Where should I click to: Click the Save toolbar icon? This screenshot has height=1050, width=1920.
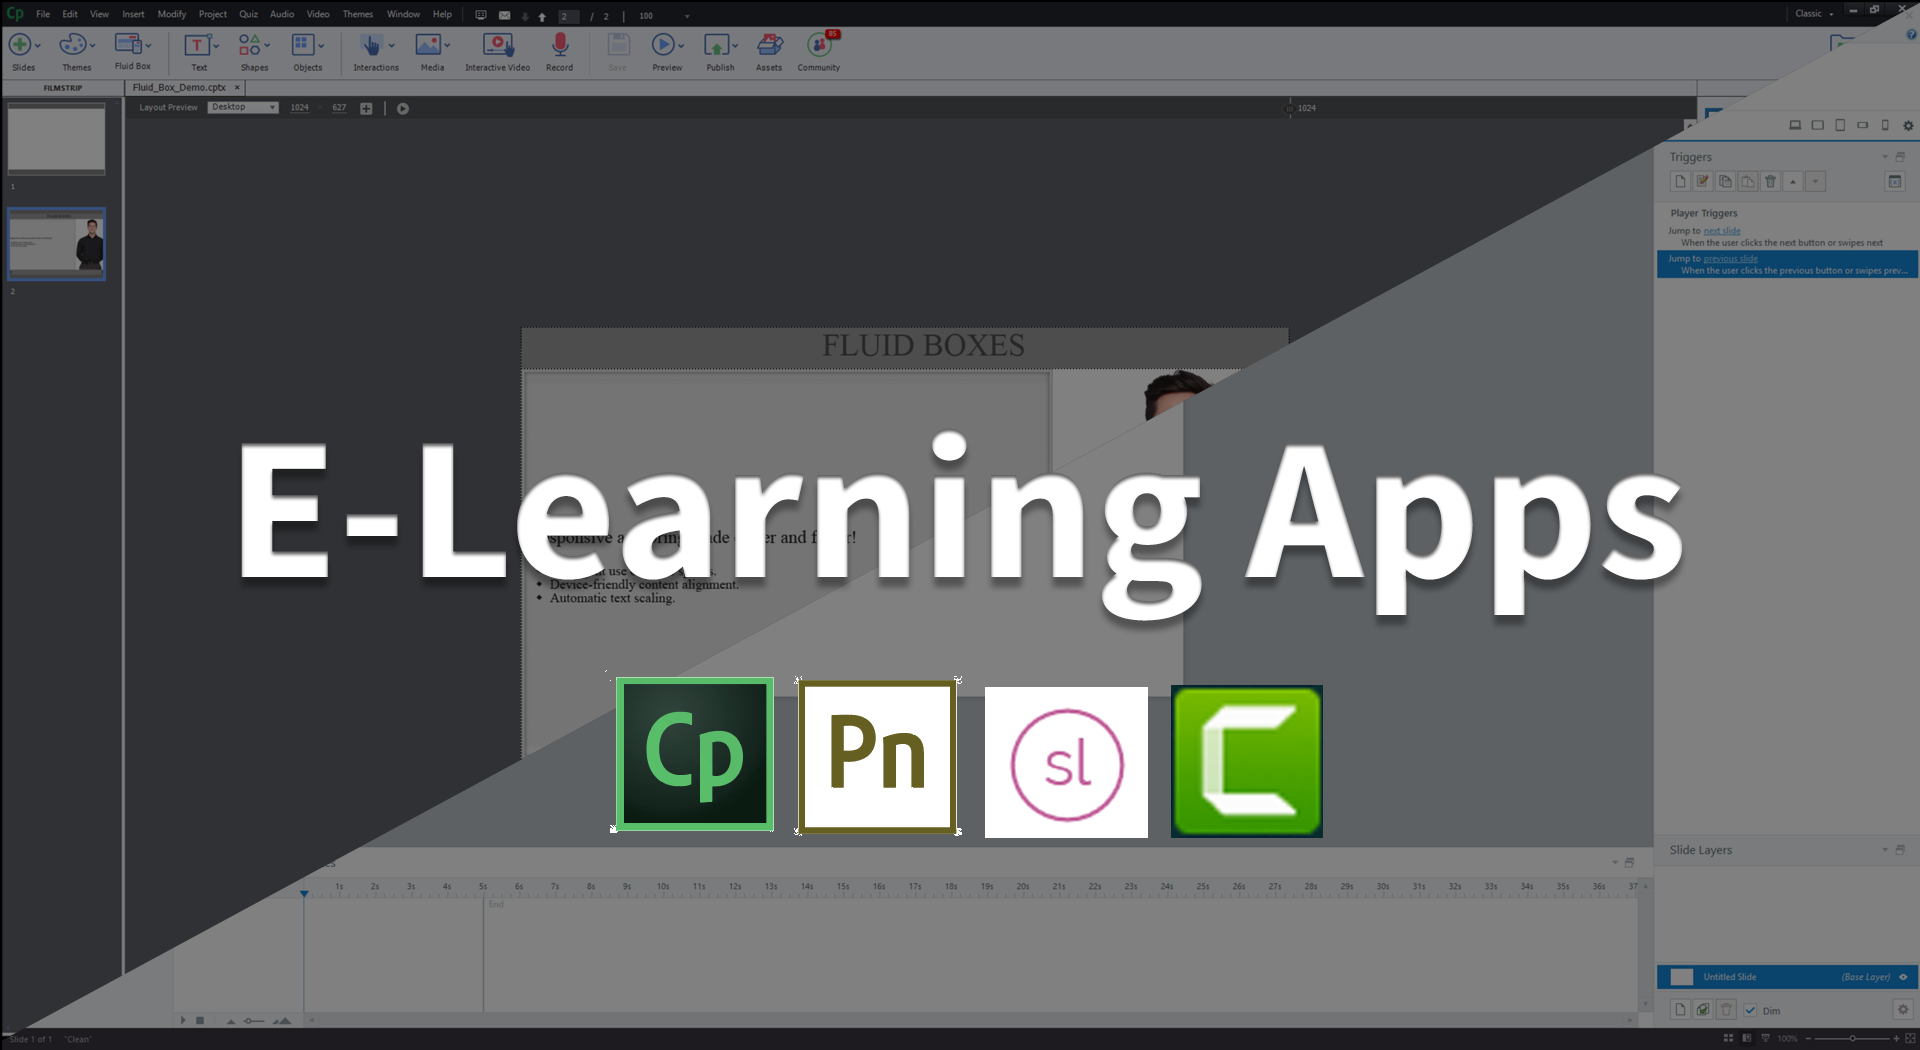click(x=618, y=45)
